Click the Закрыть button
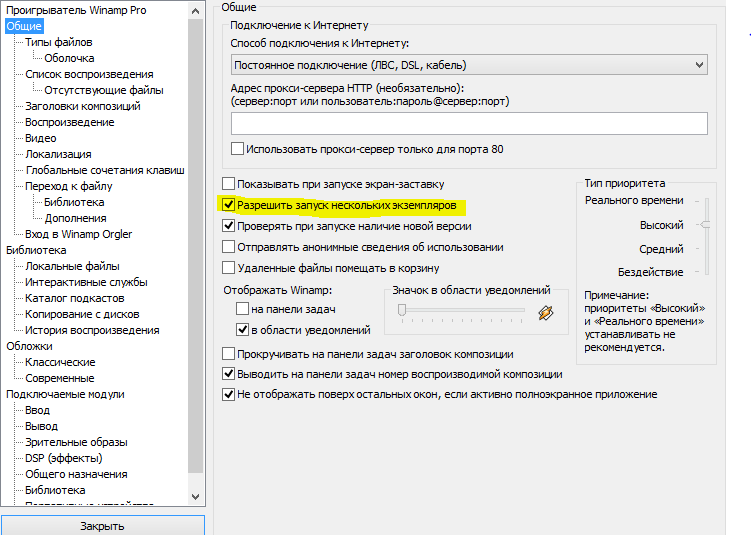751x535 pixels. coord(102,525)
